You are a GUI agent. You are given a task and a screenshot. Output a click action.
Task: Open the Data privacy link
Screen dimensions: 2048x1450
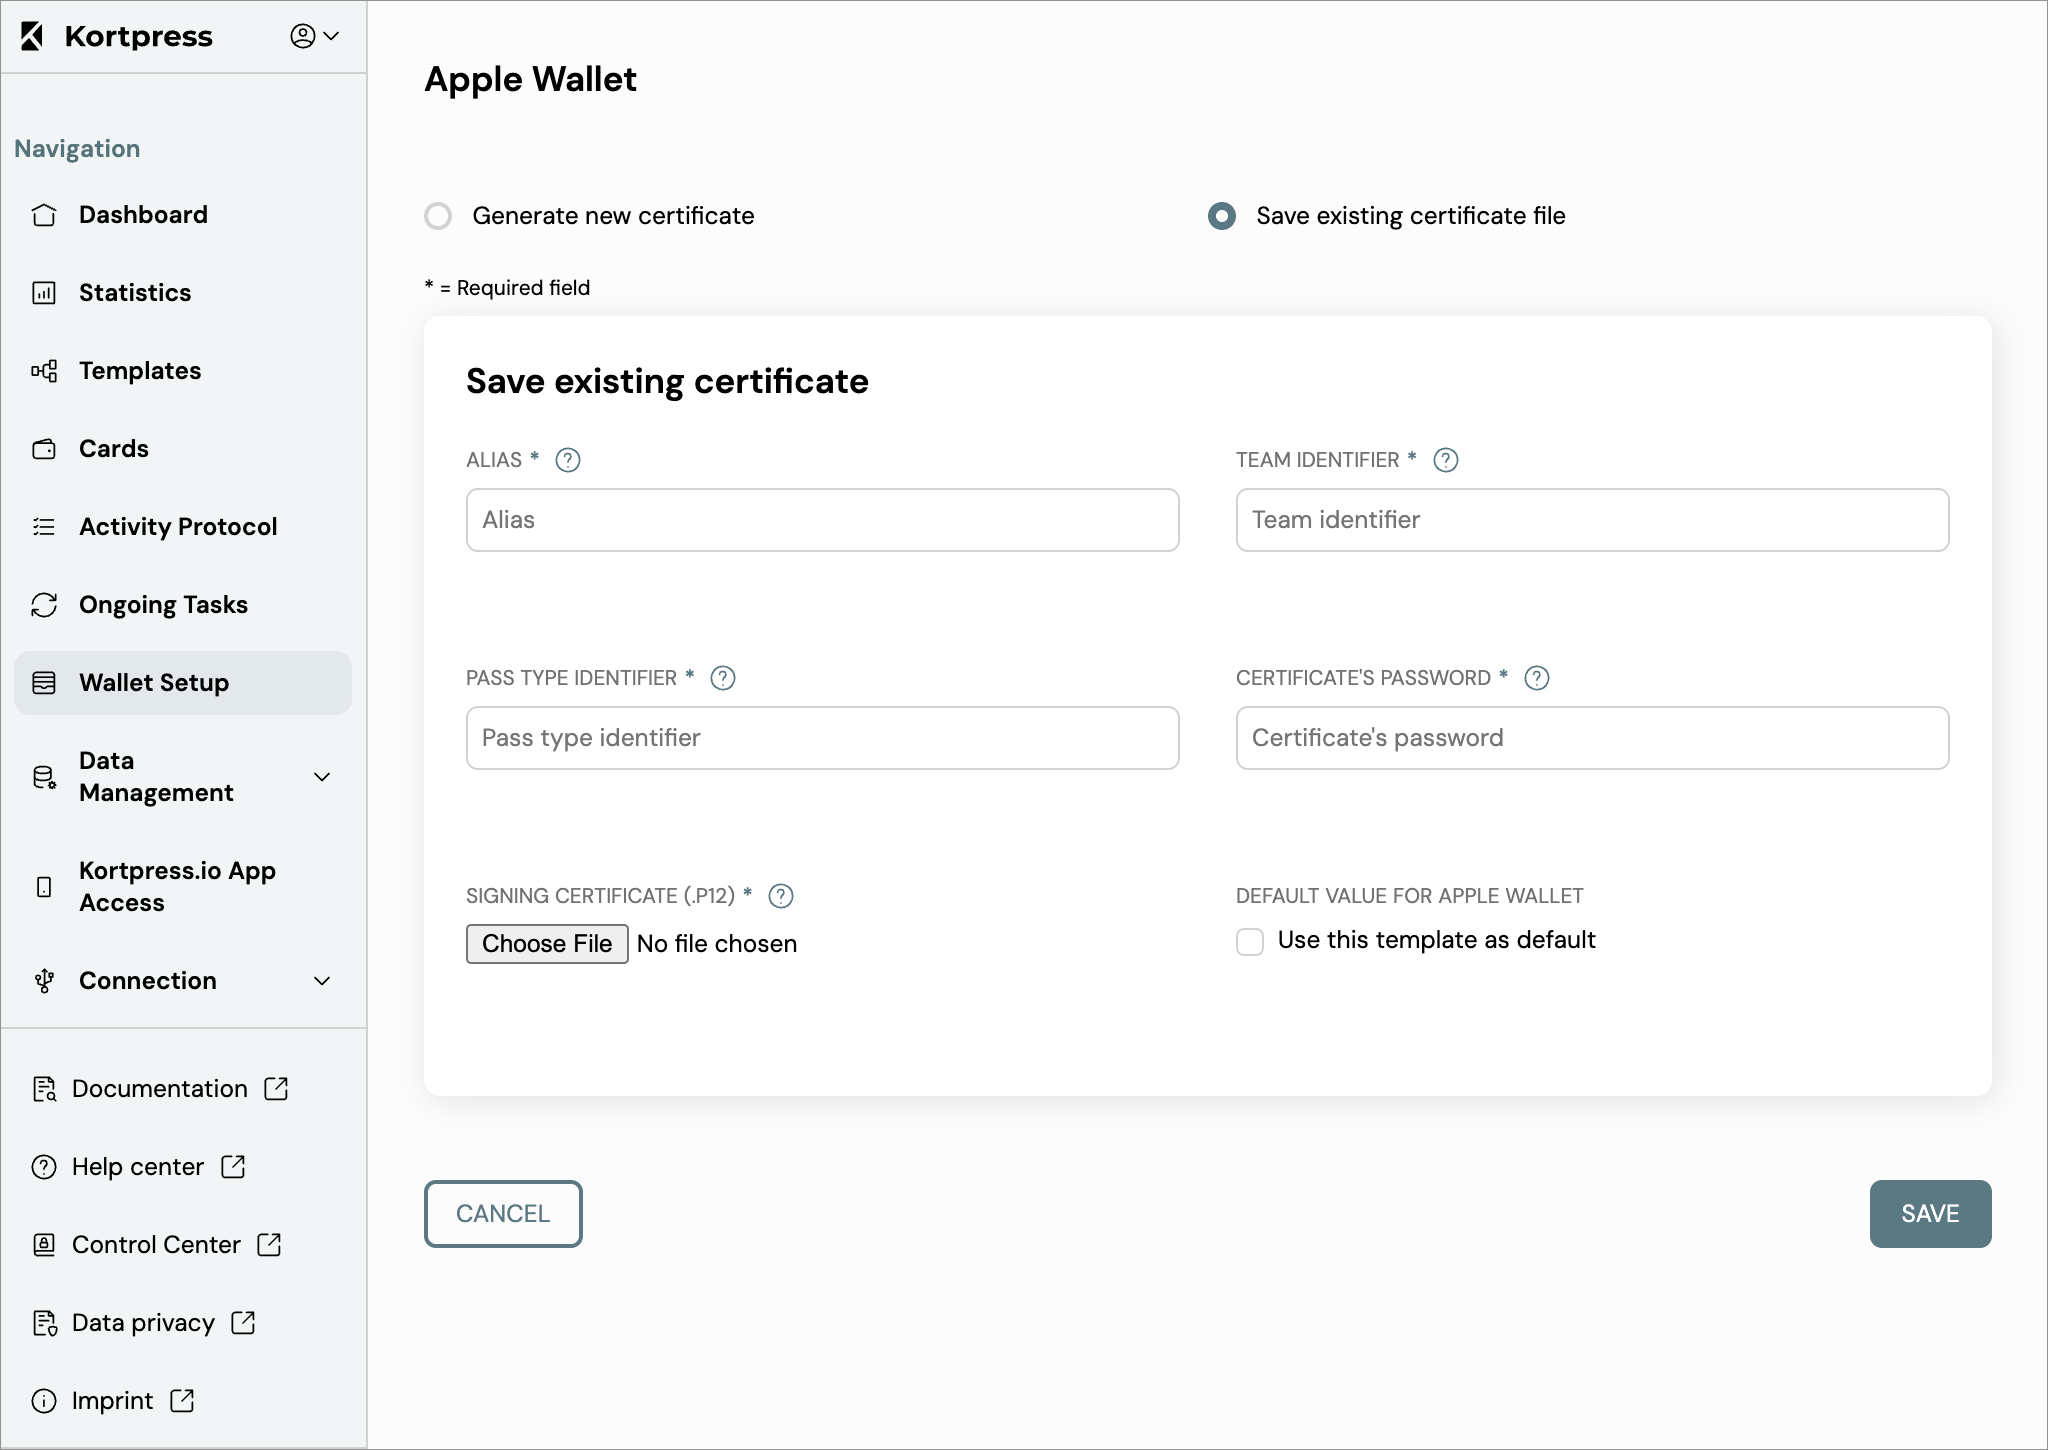pyautogui.click(x=143, y=1323)
